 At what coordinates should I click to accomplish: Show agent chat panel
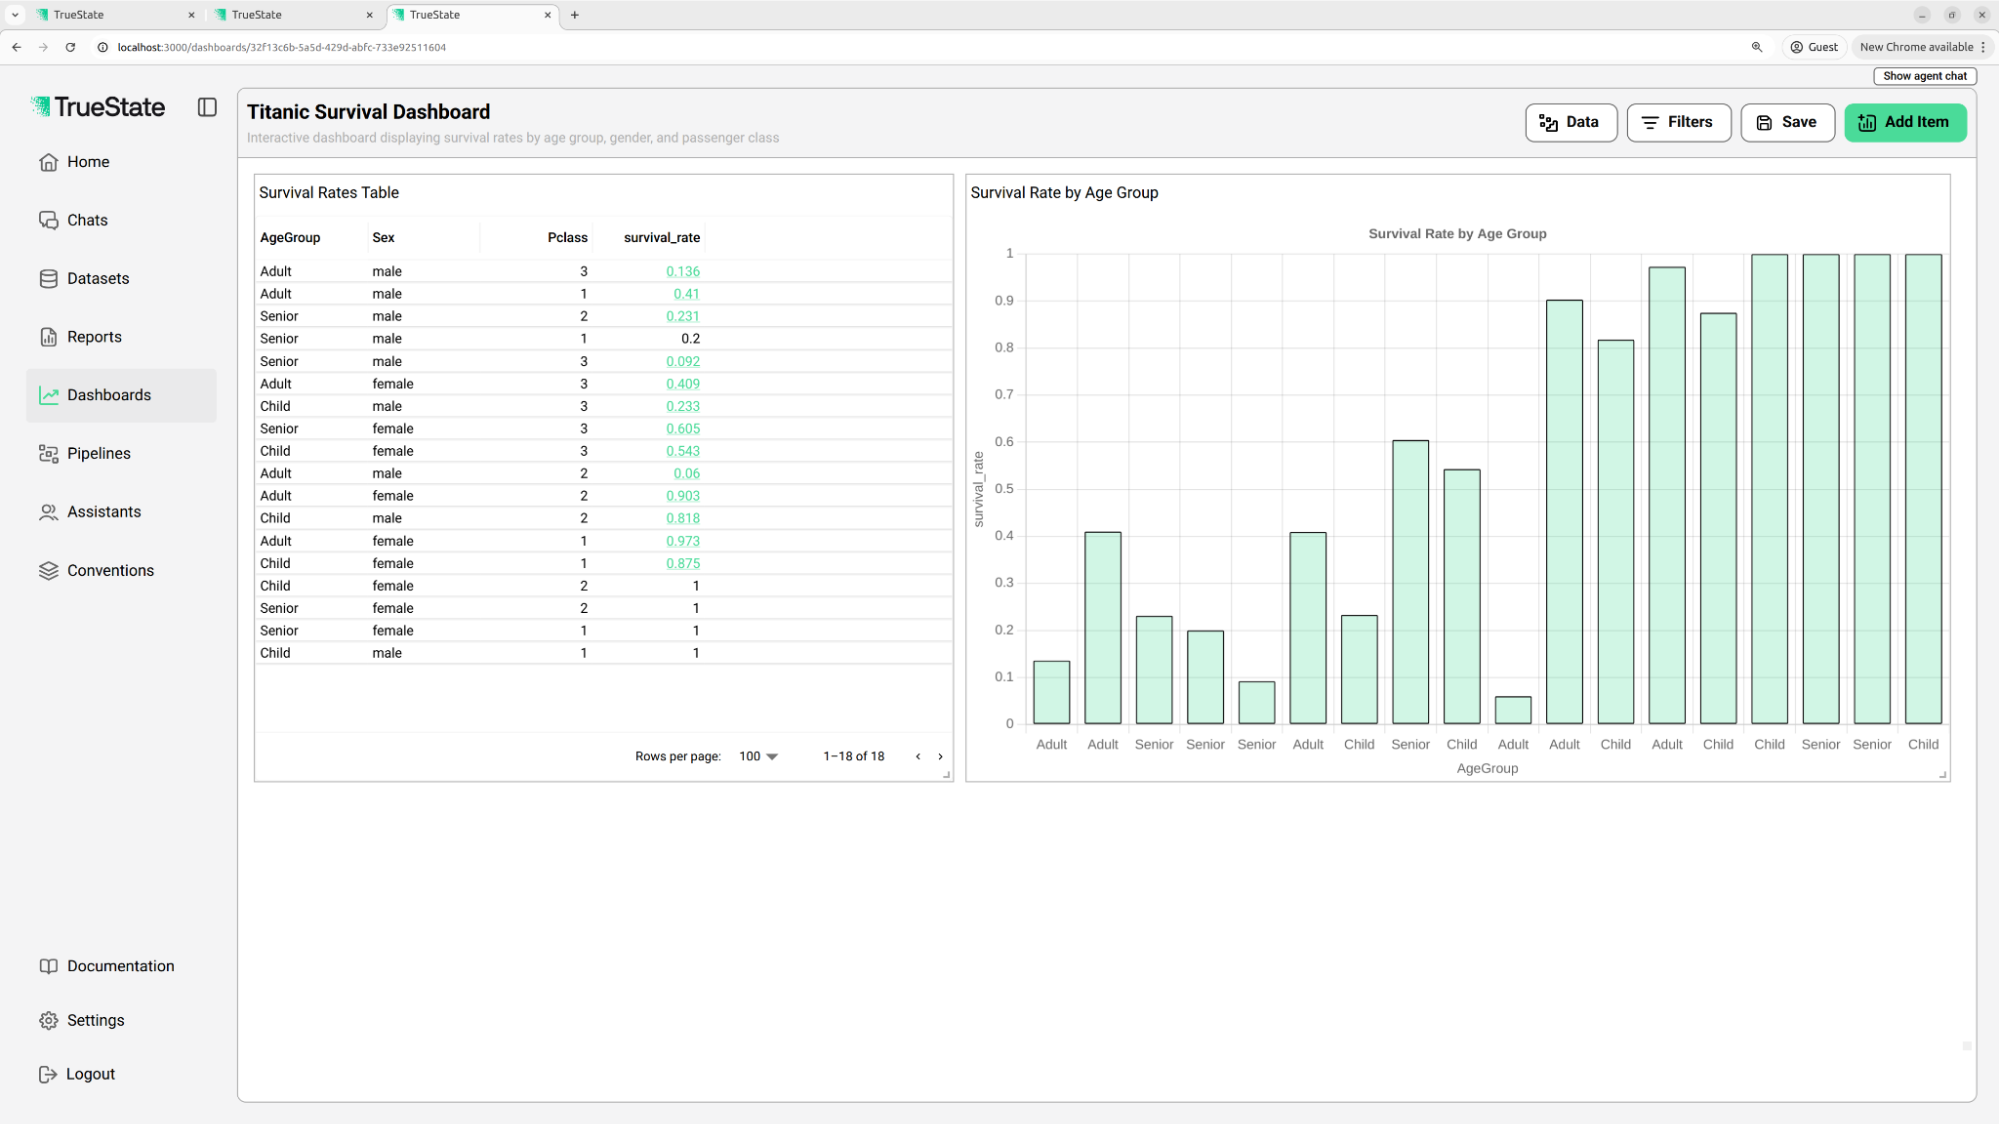coord(1924,76)
